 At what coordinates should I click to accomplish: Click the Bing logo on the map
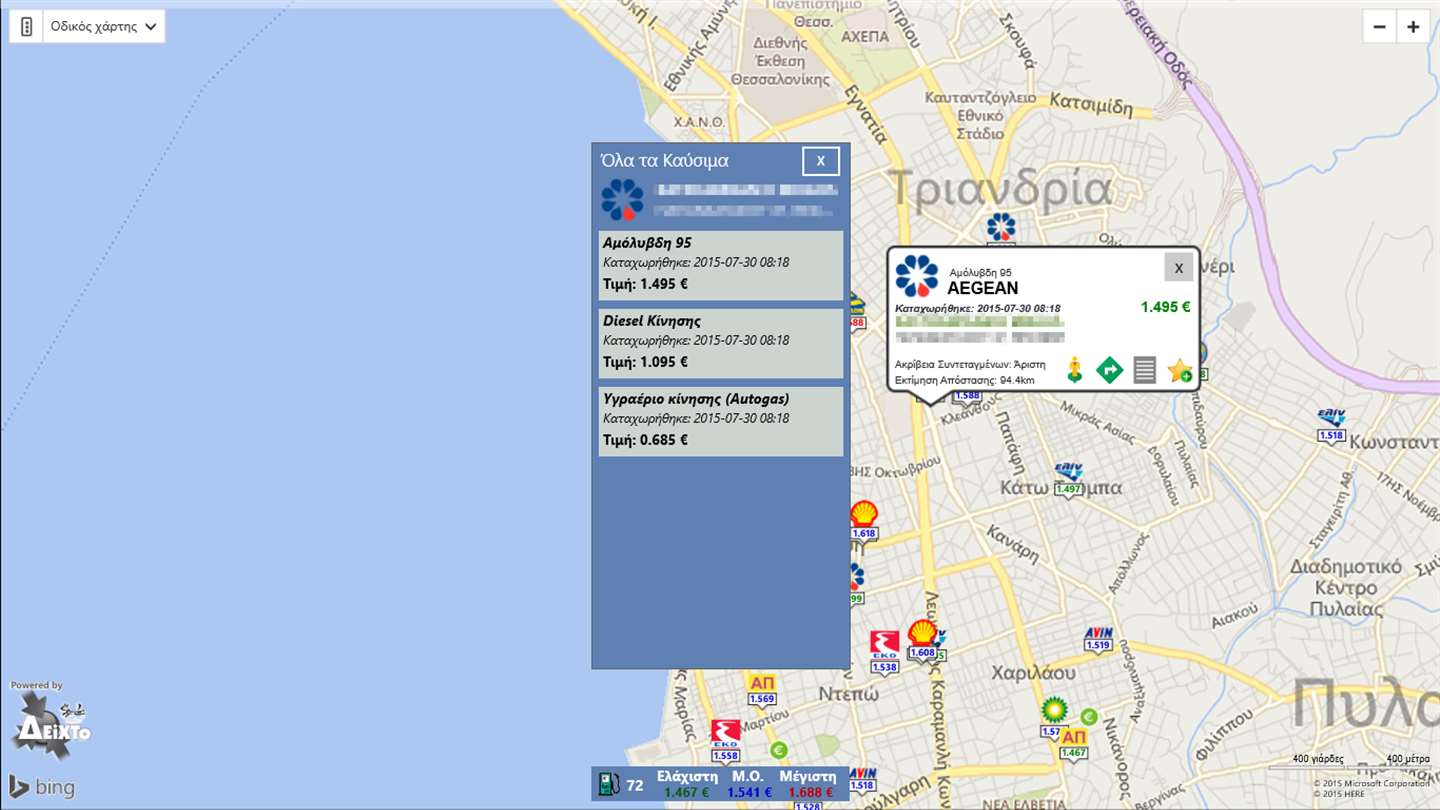(x=42, y=787)
